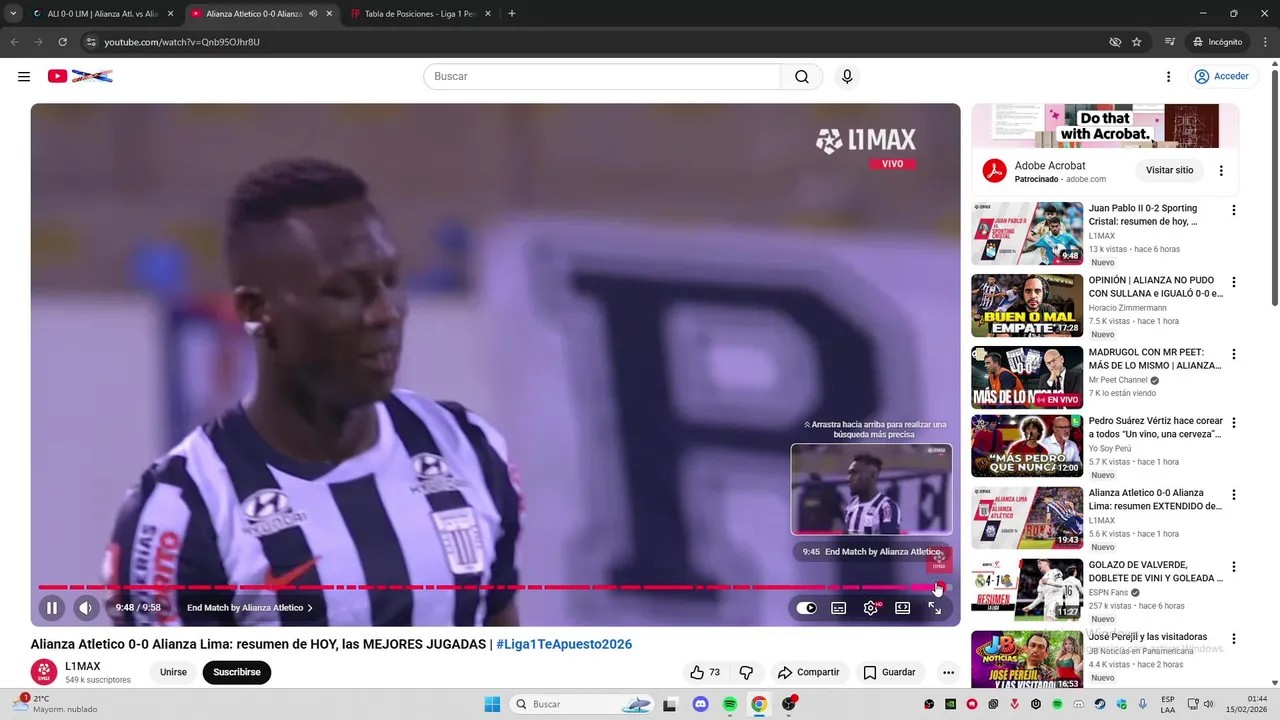Open the YouTube guide hamburger menu
The width and height of the screenshot is (1280, 720).
click(x=24, y=76)
